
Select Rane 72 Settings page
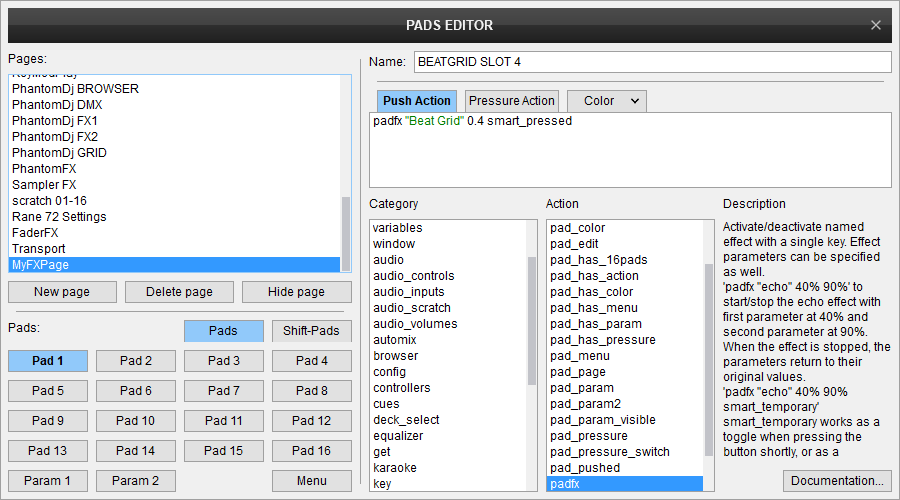click(x=59, y=217)
